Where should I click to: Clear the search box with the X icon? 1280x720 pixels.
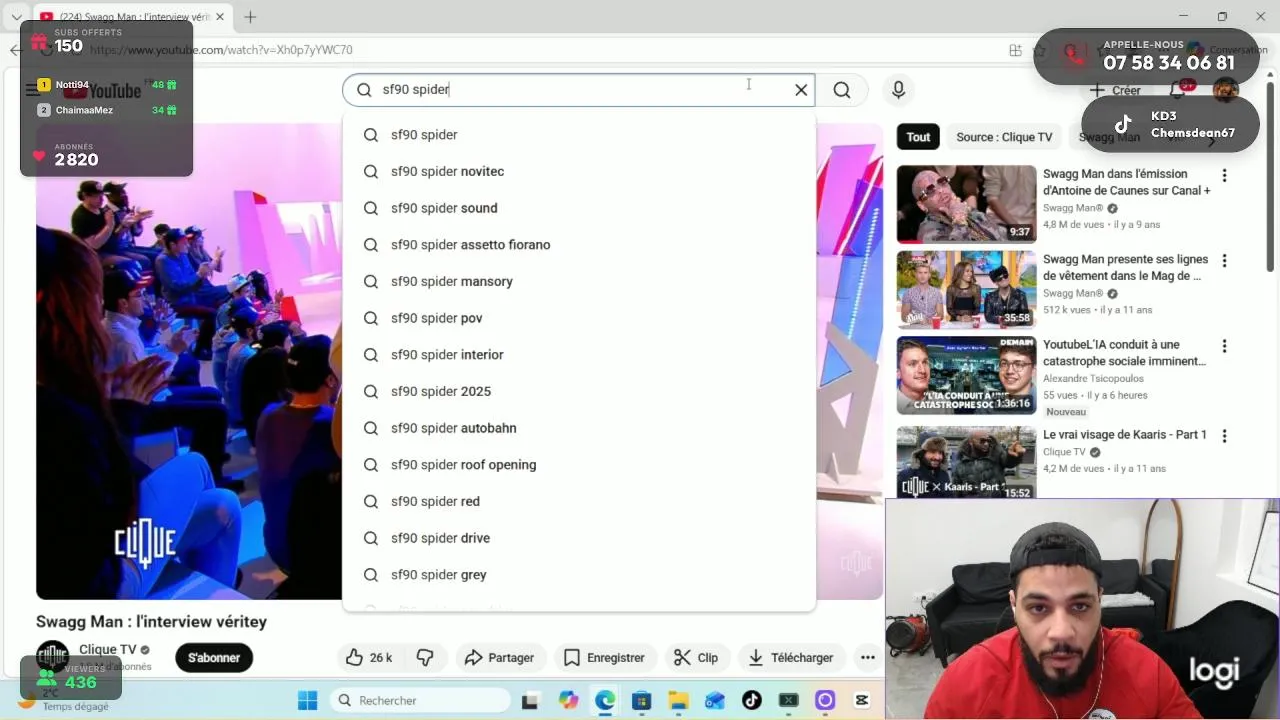pyautogui.click(x=801, y=90)
